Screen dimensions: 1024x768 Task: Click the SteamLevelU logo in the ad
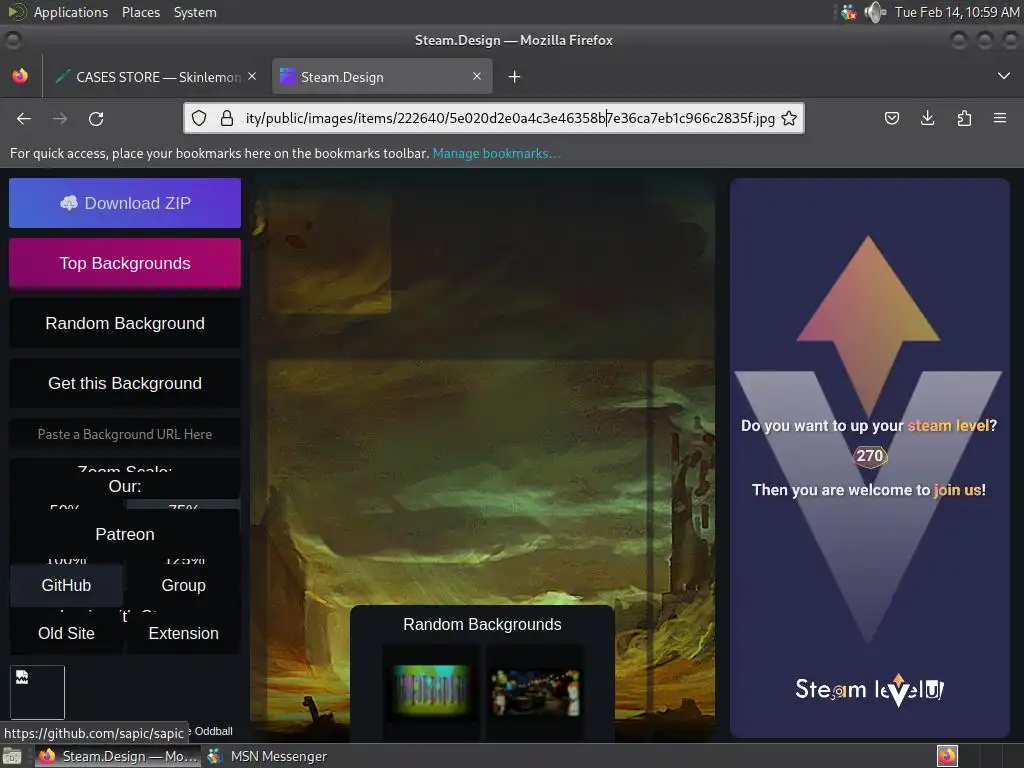point(869,690)
